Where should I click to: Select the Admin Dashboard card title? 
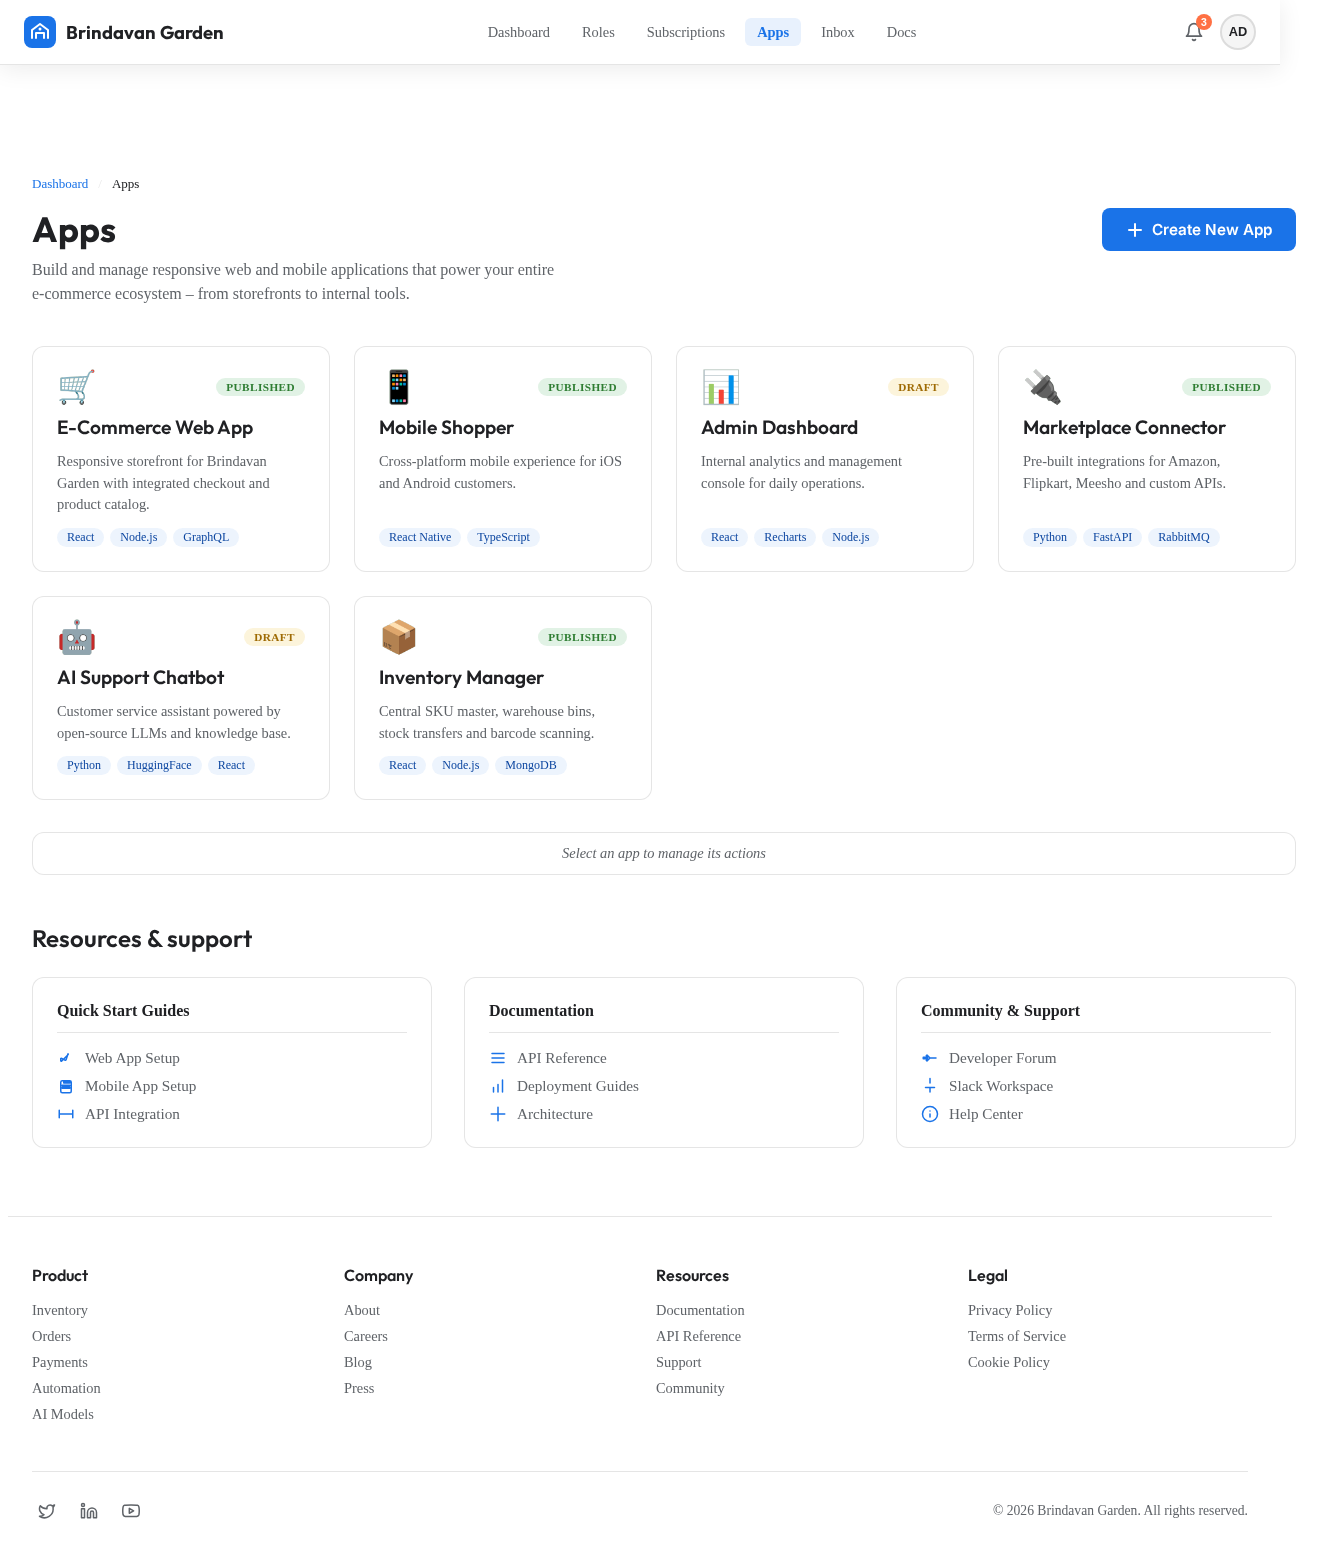779,428
